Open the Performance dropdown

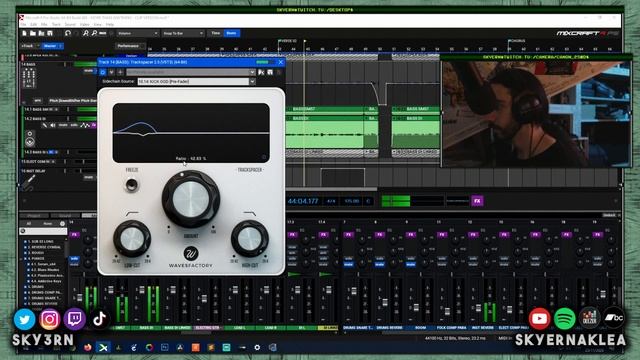point(130,46)
